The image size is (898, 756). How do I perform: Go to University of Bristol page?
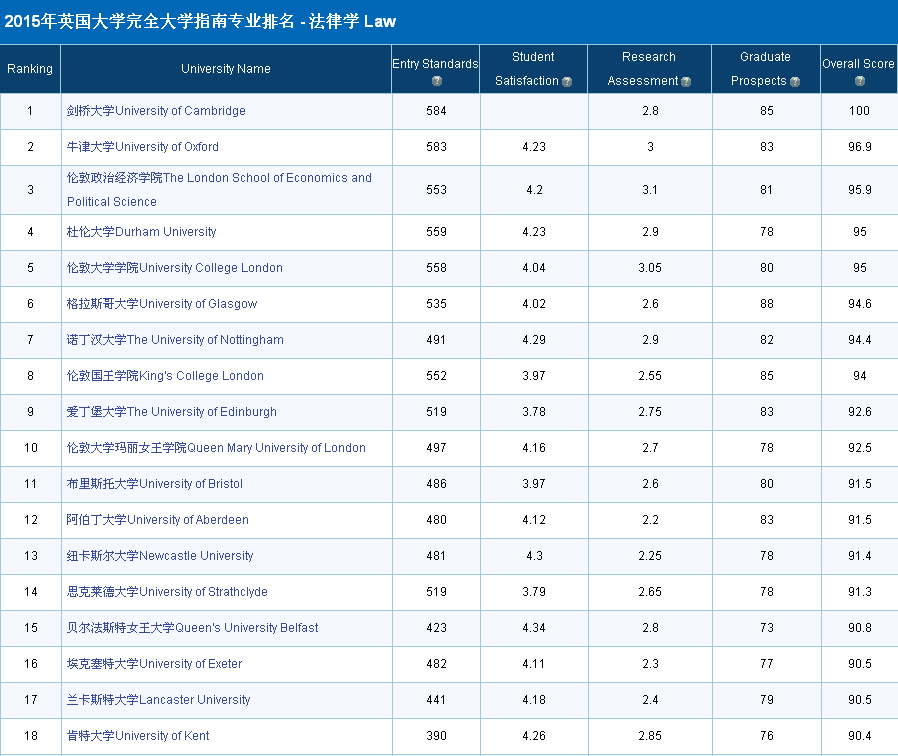coord(155,484)
